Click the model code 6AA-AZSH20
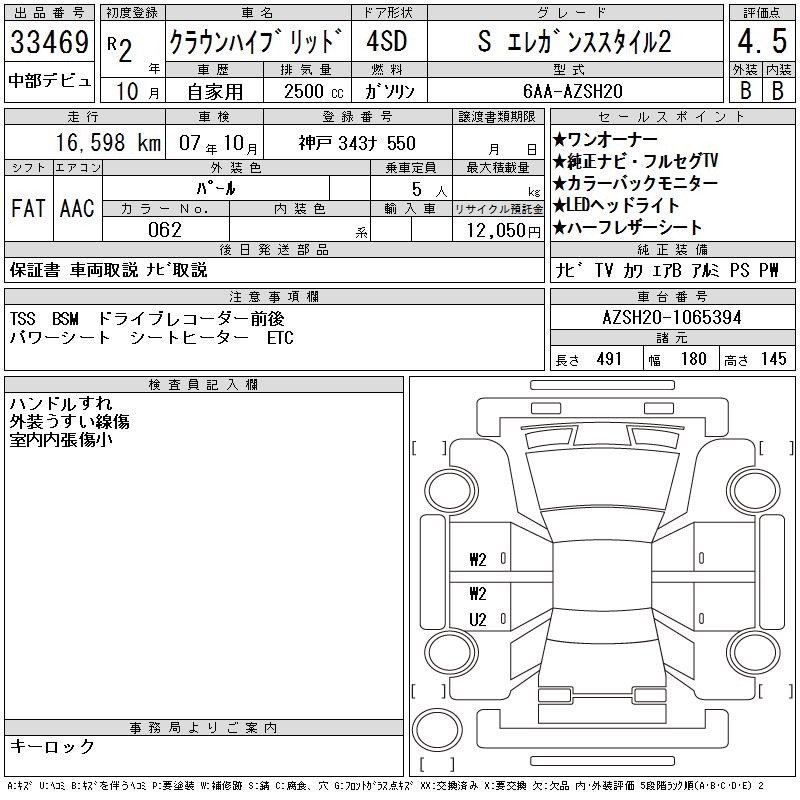This screenshot has height=800, width=800. (572, 91)
